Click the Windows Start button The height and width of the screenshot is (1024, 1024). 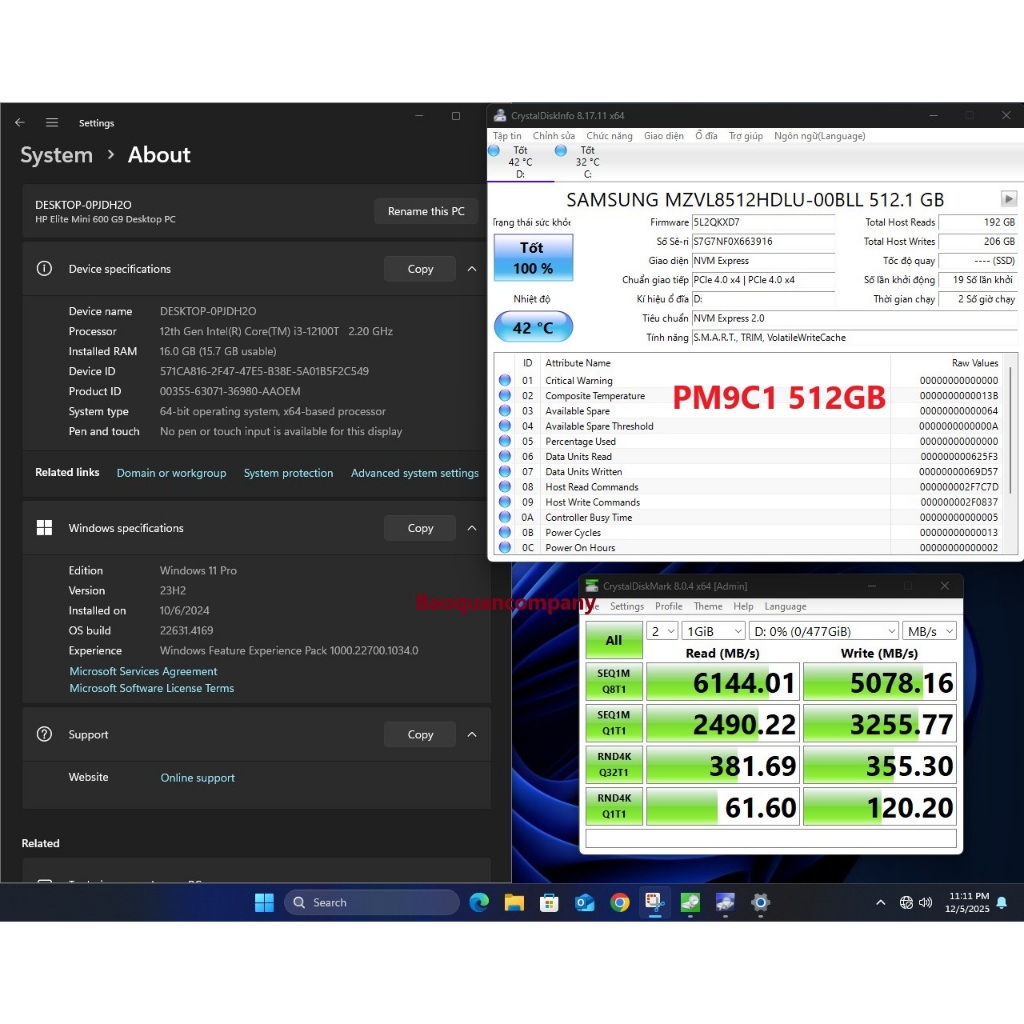pyautogui.click(x=264, y=902)
